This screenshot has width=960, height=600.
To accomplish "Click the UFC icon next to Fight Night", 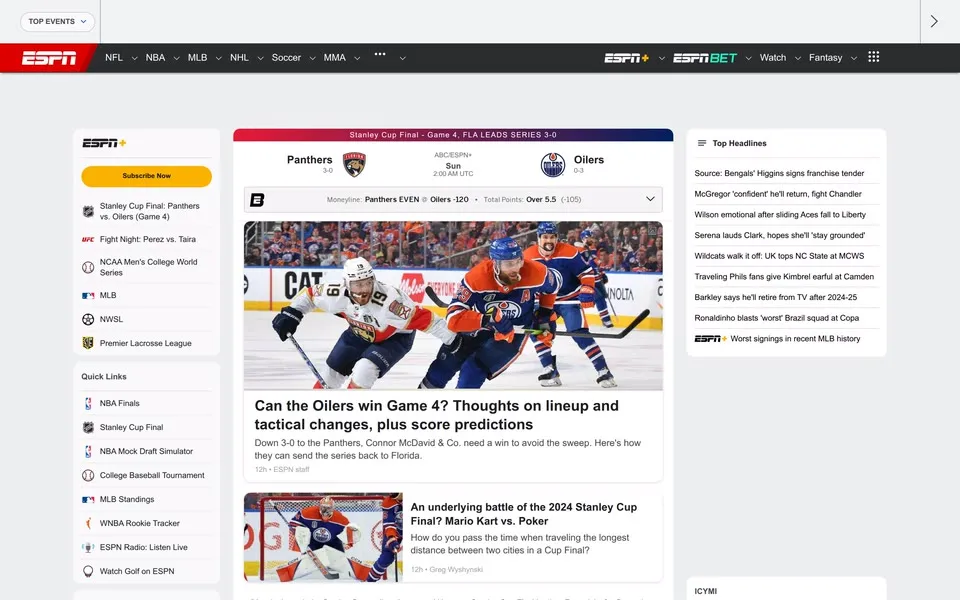I will (x=88, y=239).
